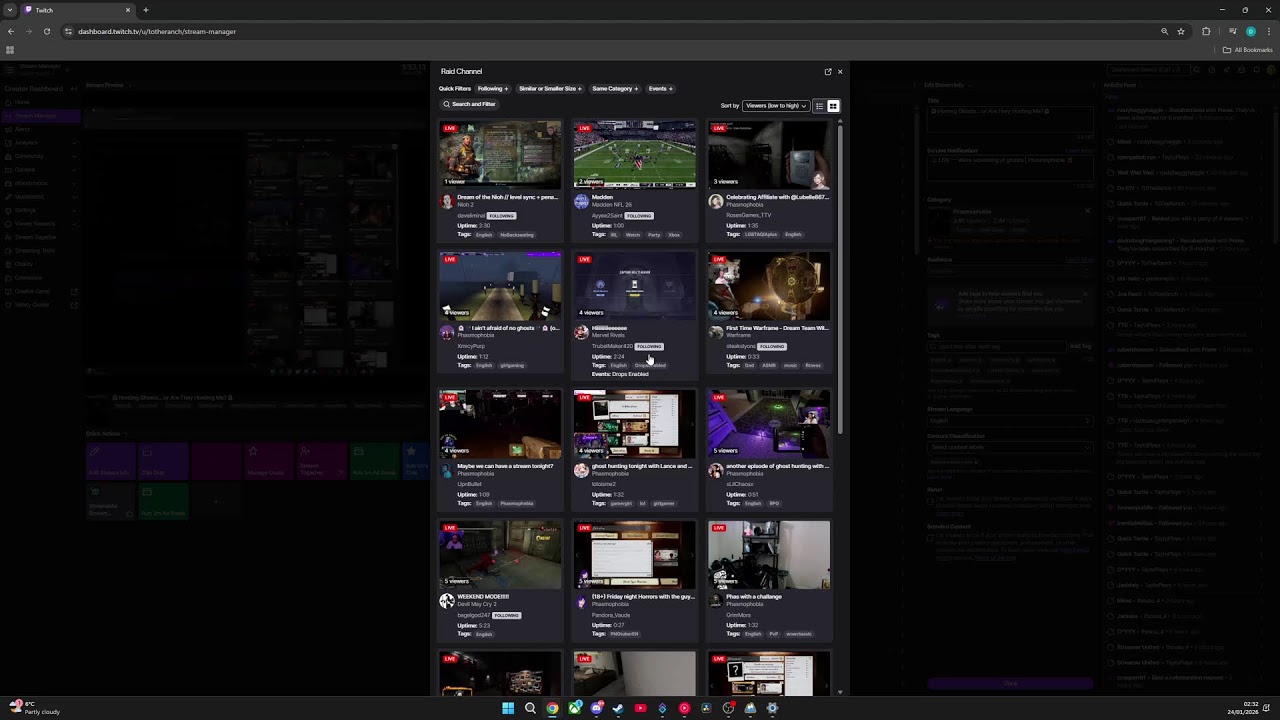Screen dimensions: 1280x720
Task: Open the Chrome tab search dropdown
Action: tap(10, 10)
